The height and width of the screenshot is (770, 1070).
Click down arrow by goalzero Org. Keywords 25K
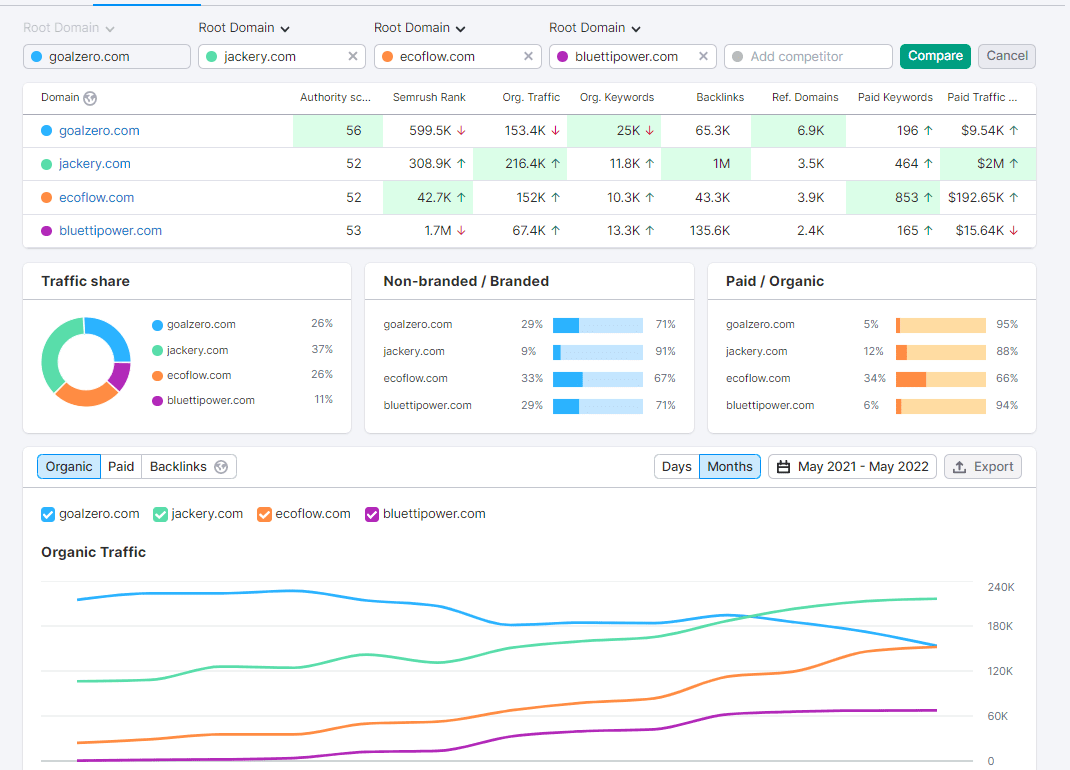pos(650,130)
